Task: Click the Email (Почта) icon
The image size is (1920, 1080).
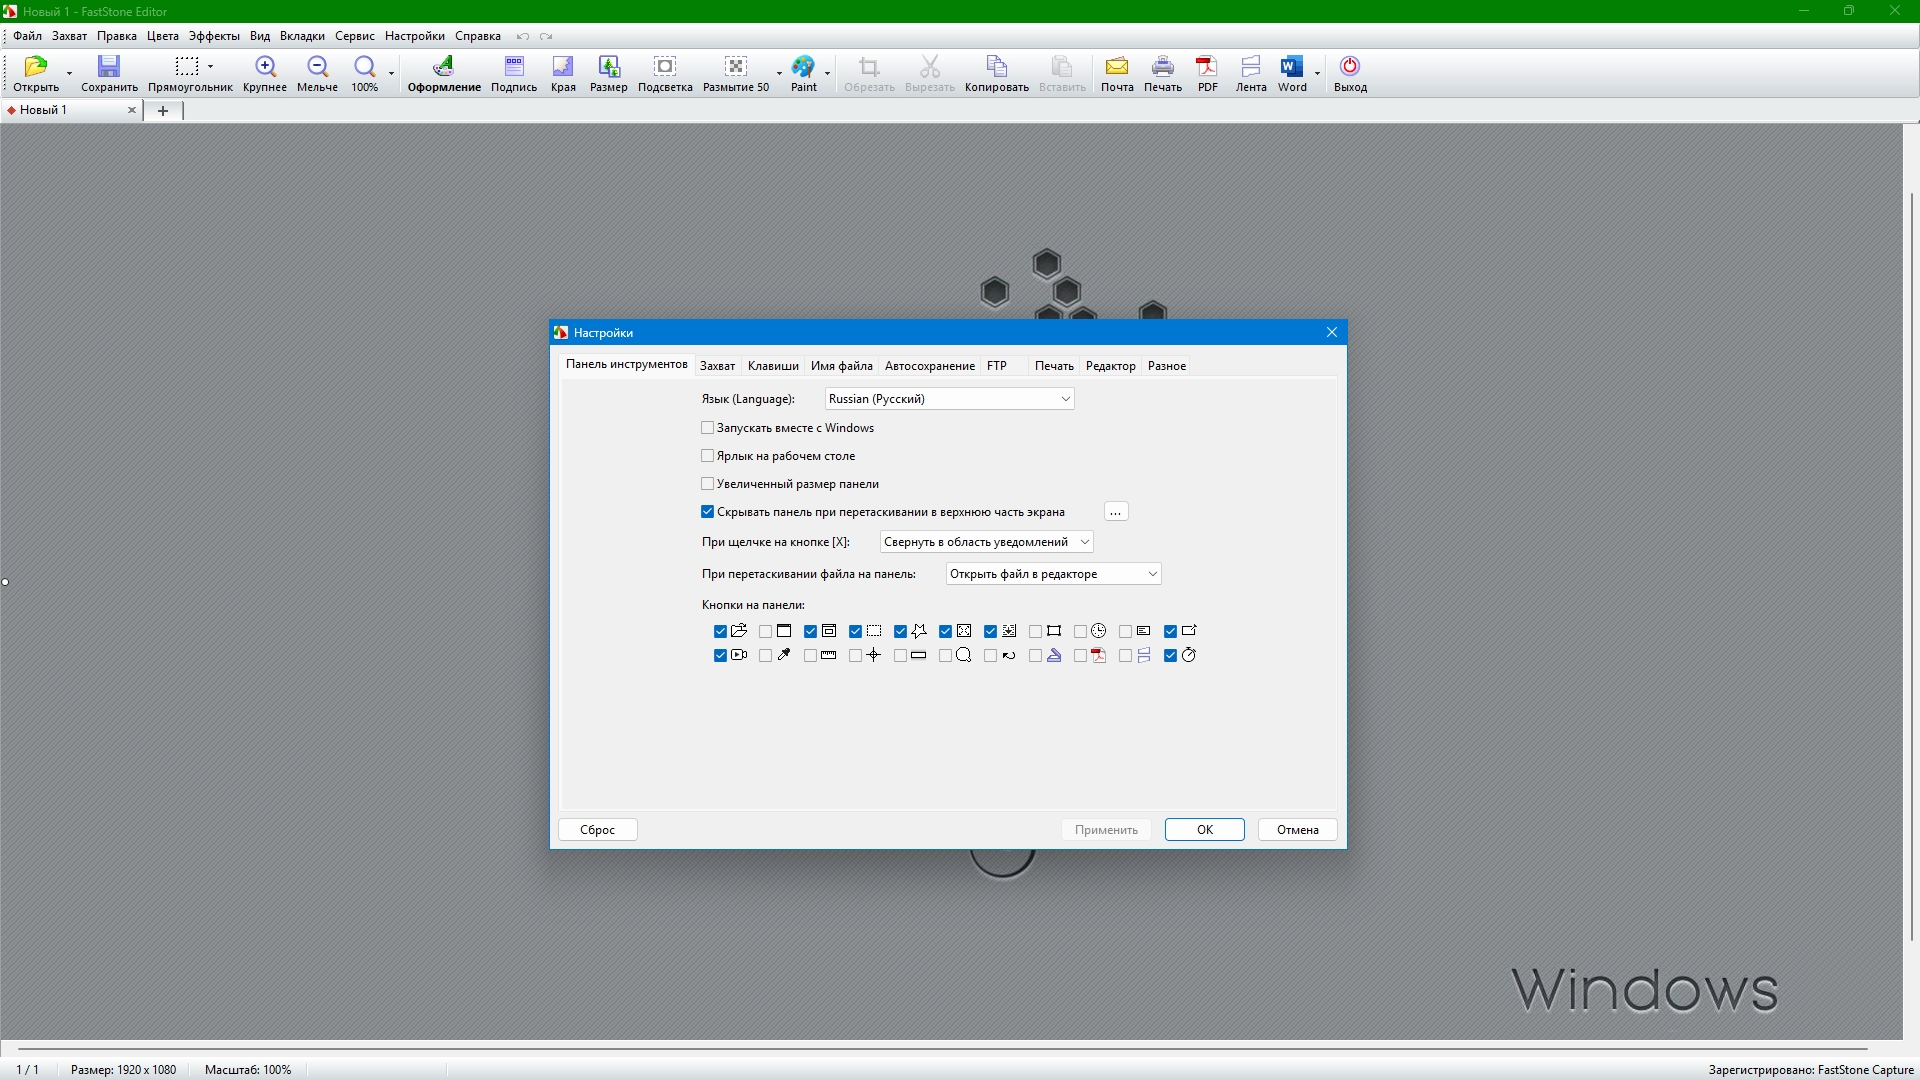Action: (1117, 67)
